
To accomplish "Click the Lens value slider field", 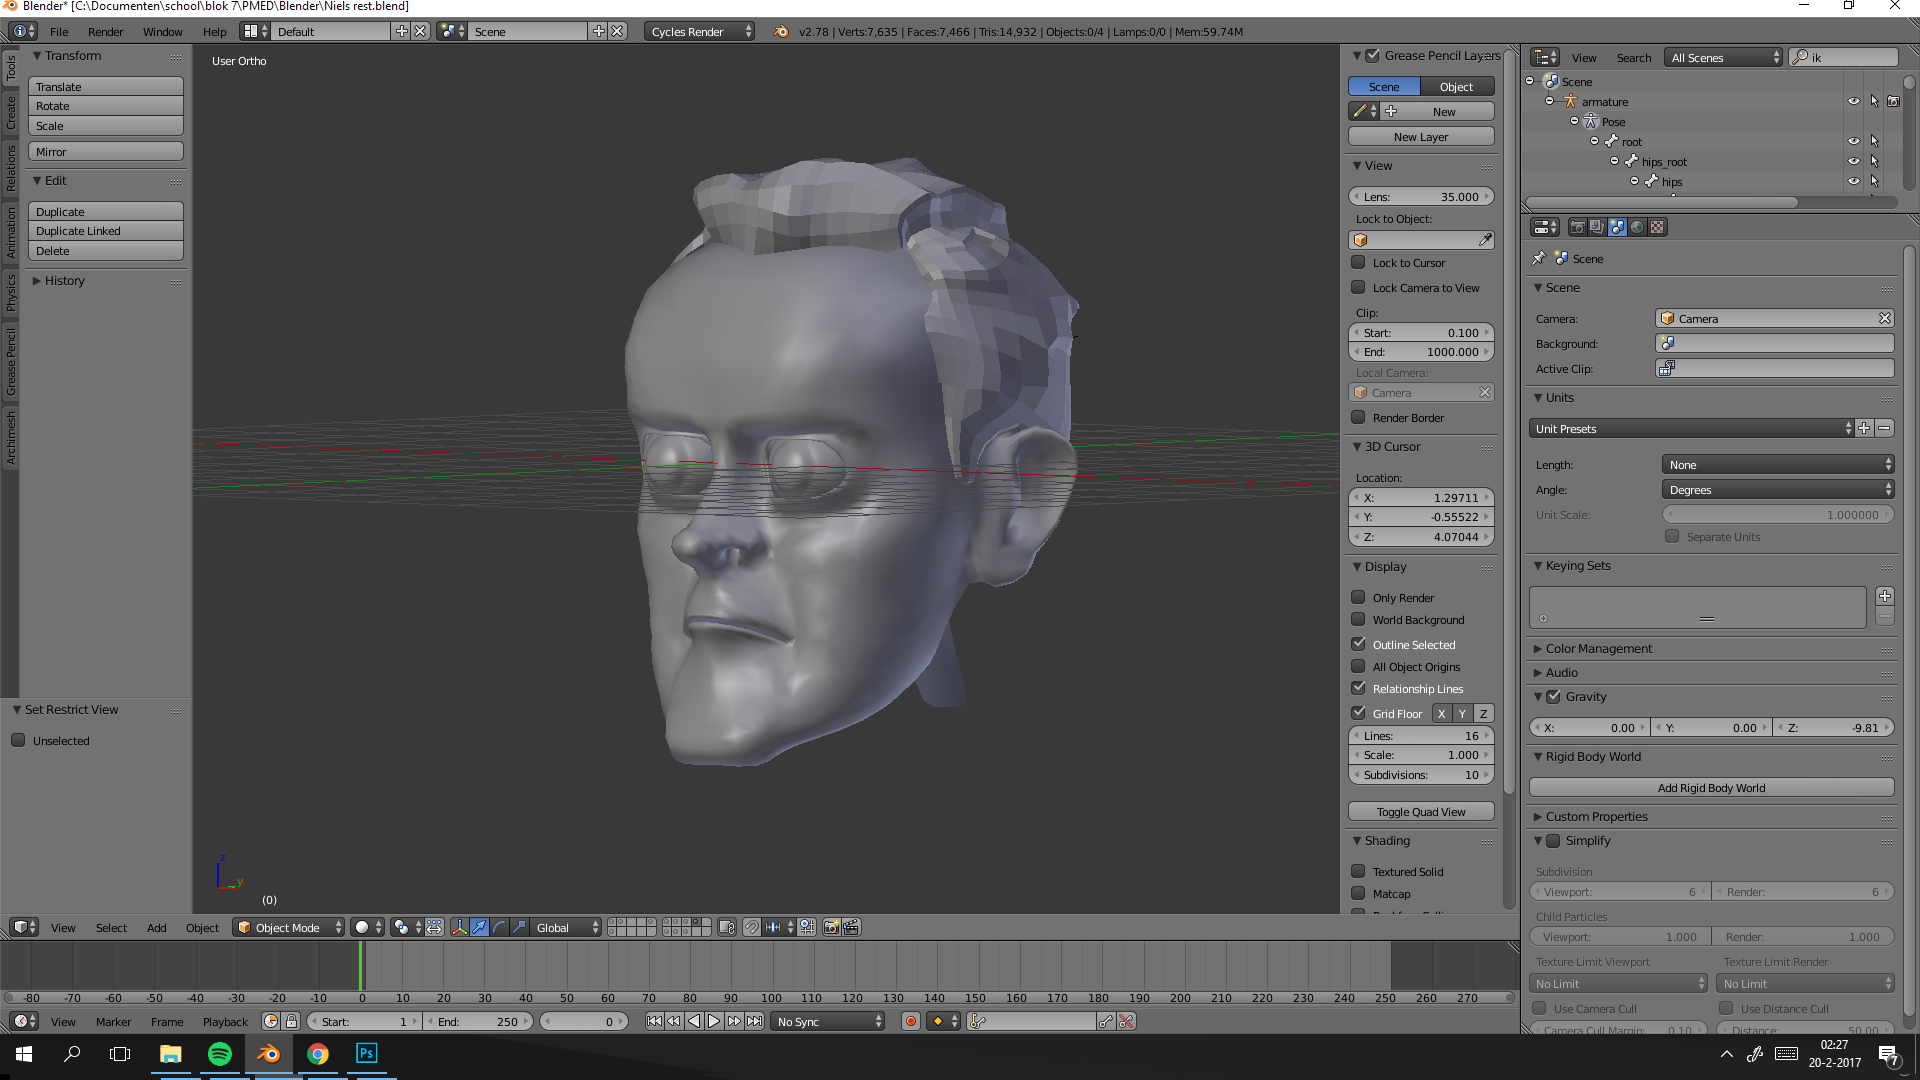I will [1421, 197].
